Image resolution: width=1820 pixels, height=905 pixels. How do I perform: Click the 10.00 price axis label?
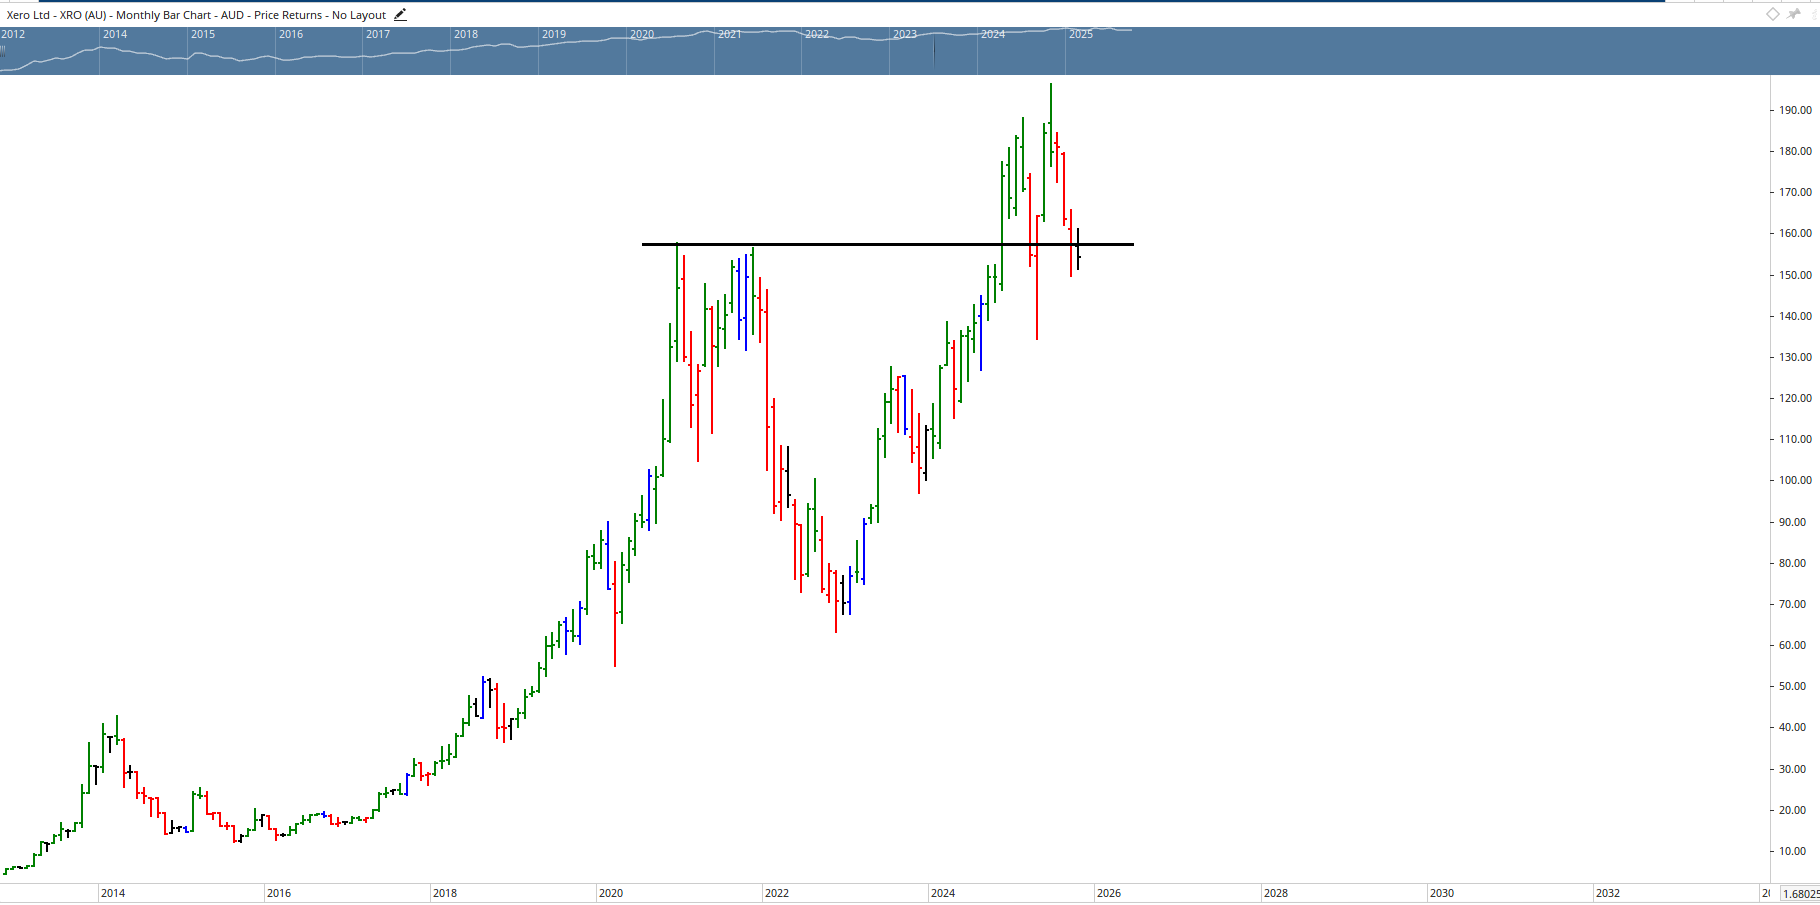pos(1793,851)
